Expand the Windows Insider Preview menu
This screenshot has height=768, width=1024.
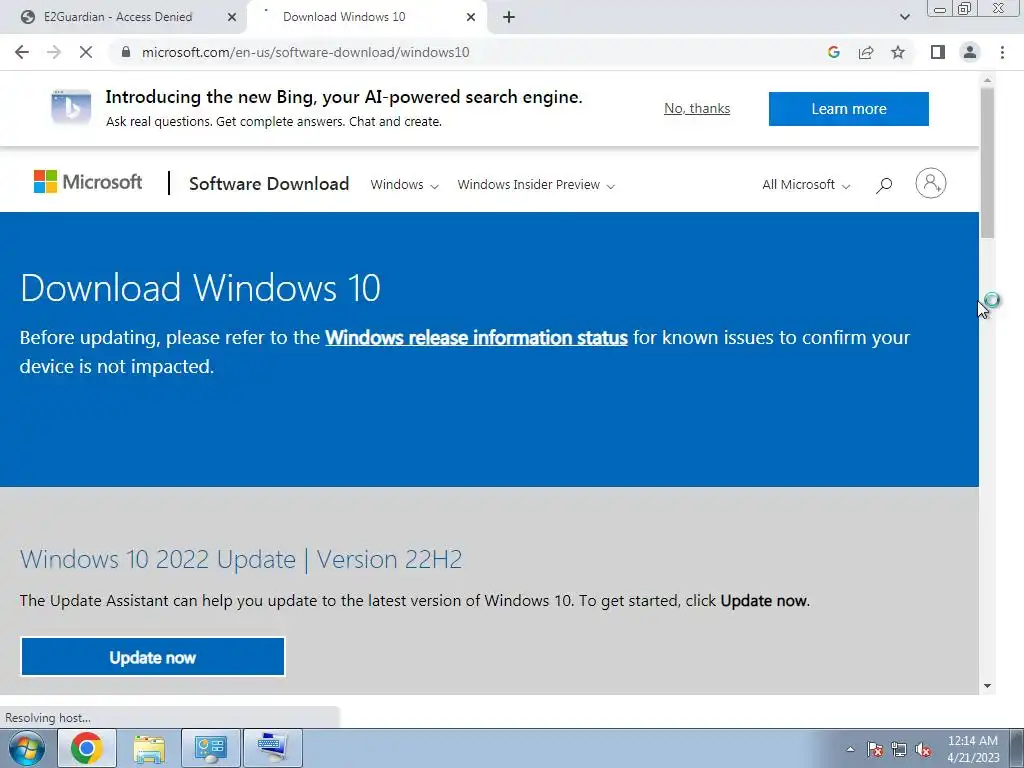(536, 185)
